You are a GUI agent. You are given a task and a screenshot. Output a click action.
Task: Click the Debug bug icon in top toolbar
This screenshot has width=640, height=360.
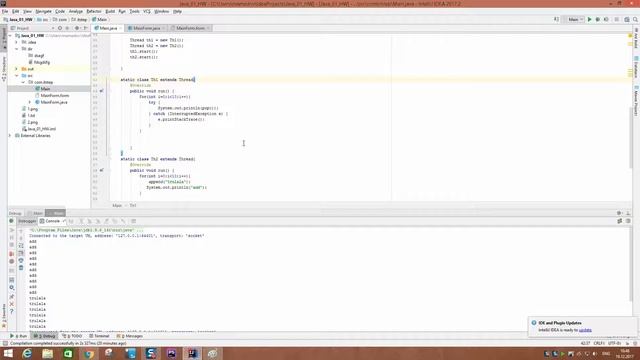(x=598, y=20)
